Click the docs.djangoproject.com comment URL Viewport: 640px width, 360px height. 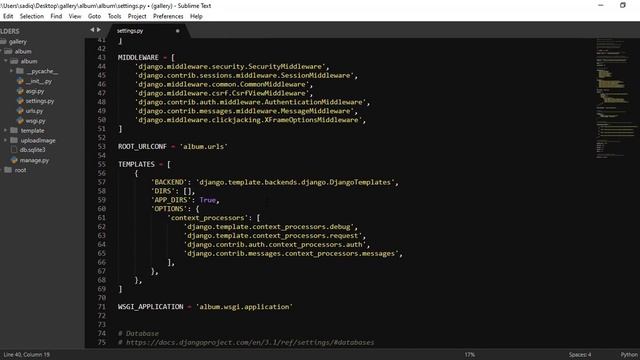coord(250,342)
